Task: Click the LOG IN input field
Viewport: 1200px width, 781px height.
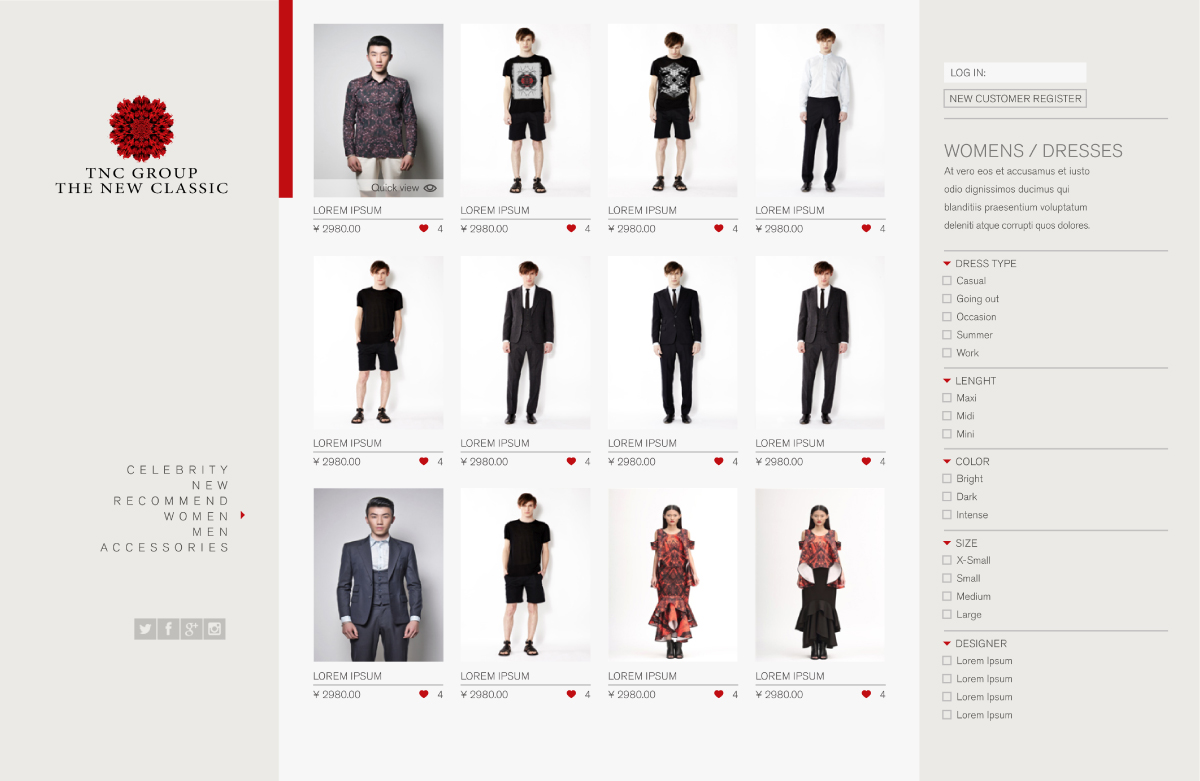Action: coord(1015,72)
